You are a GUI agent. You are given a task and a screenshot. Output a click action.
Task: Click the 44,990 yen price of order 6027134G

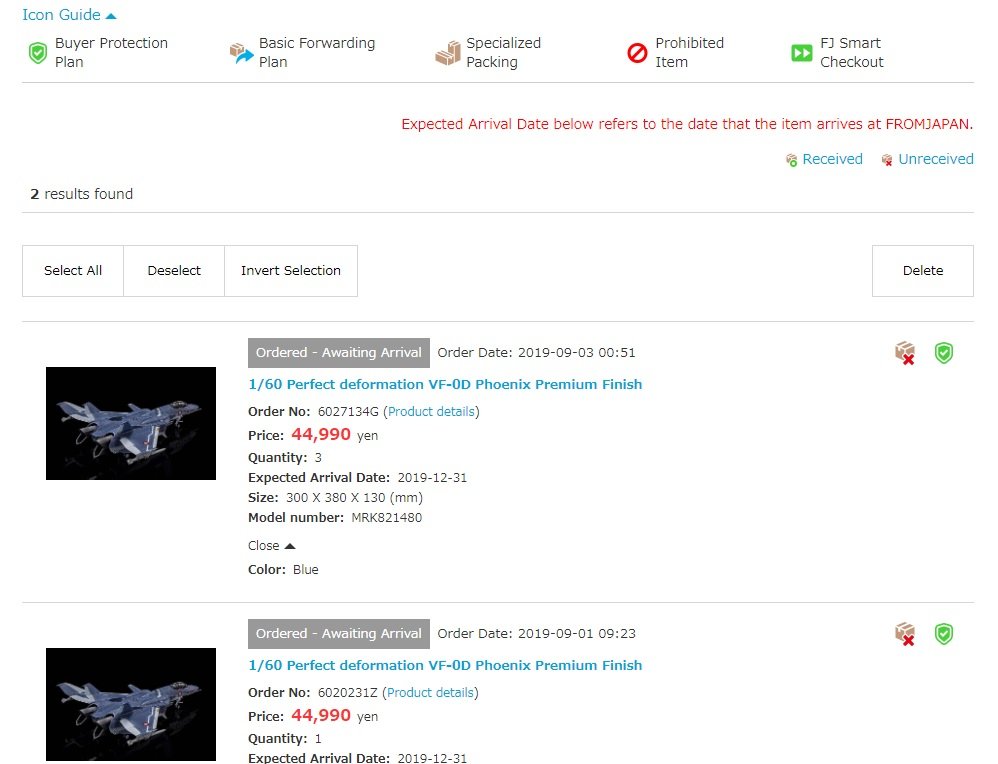pyautogui.click(x=334, y=435)
